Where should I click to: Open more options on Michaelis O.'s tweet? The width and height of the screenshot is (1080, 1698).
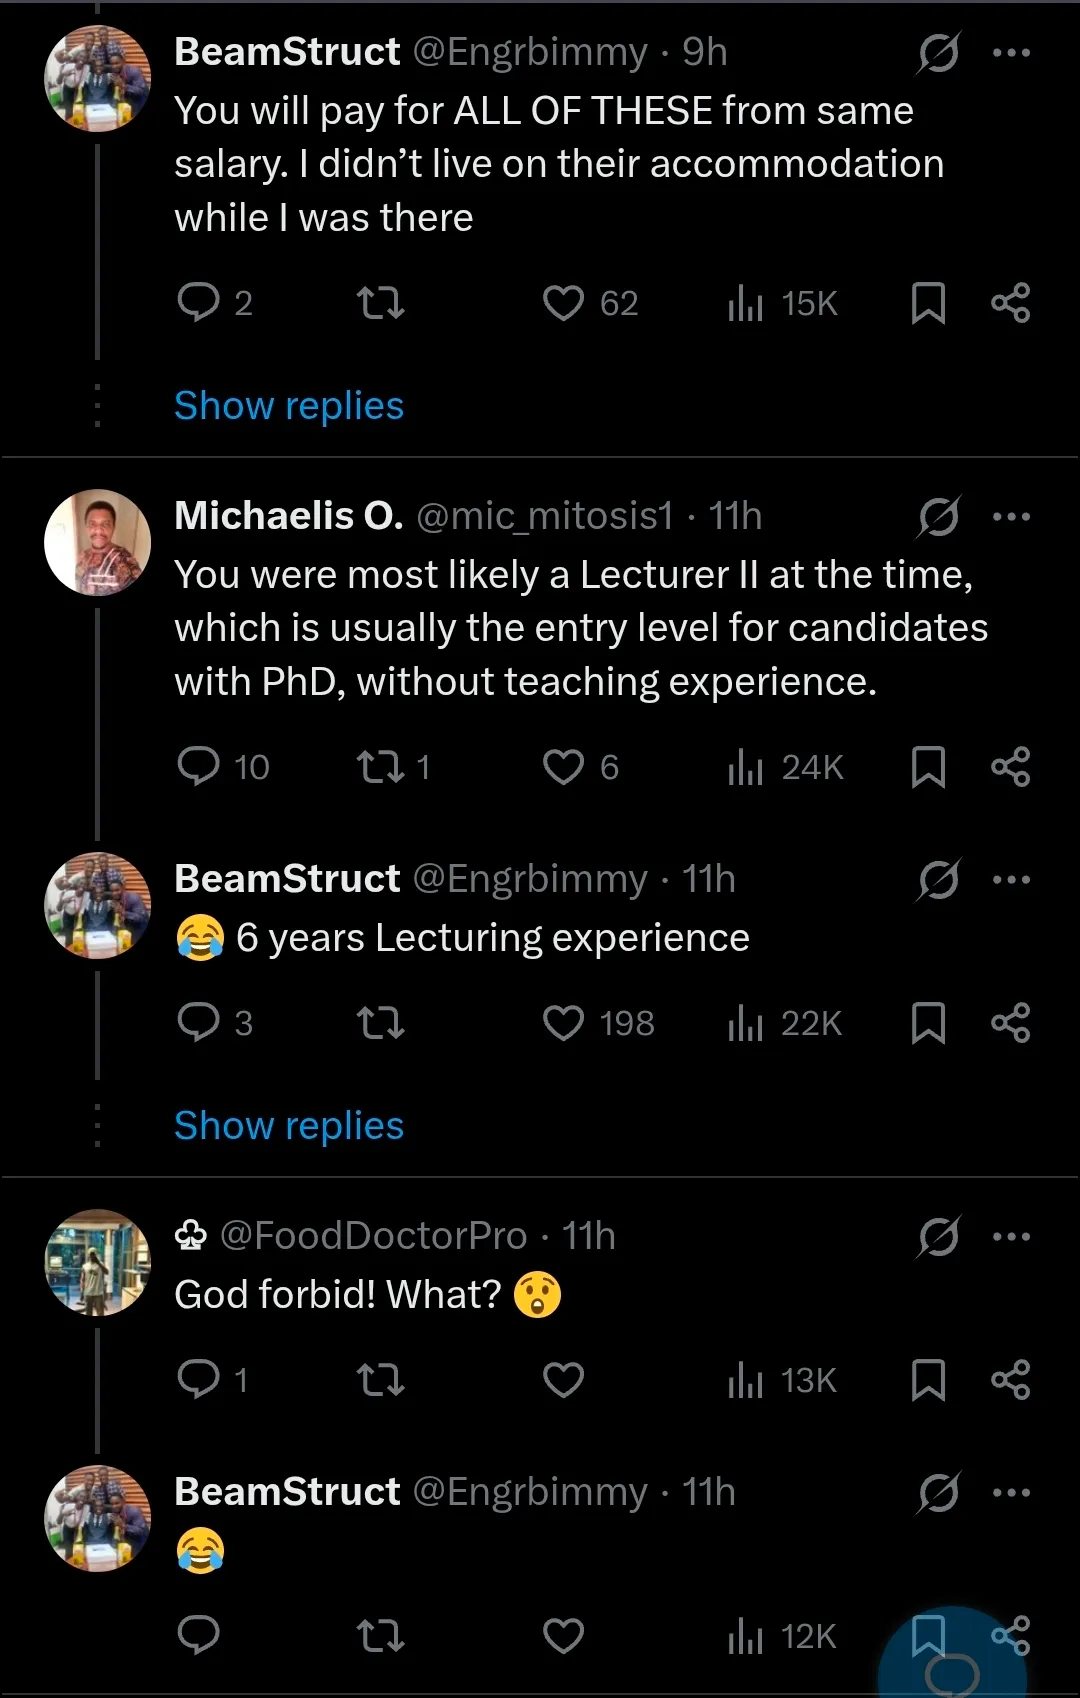(1011, 517)
